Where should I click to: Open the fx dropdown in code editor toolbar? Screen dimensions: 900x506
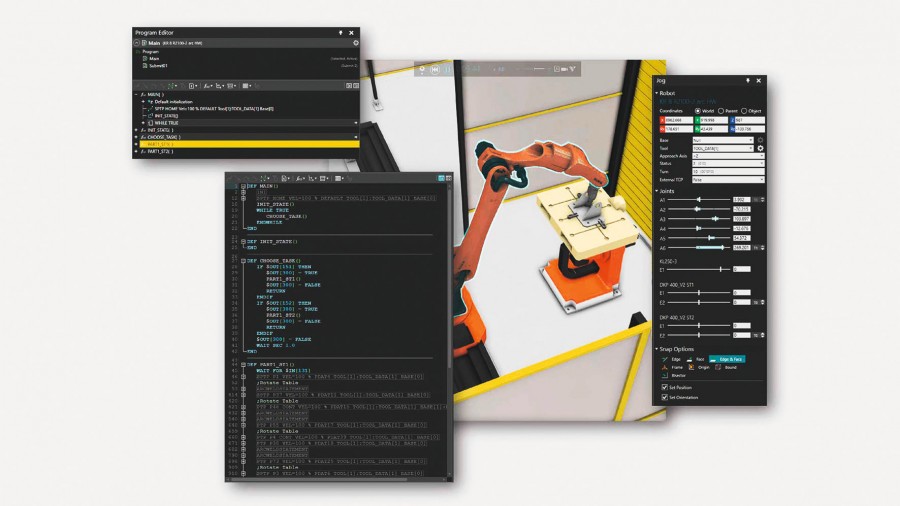(300, 178)
